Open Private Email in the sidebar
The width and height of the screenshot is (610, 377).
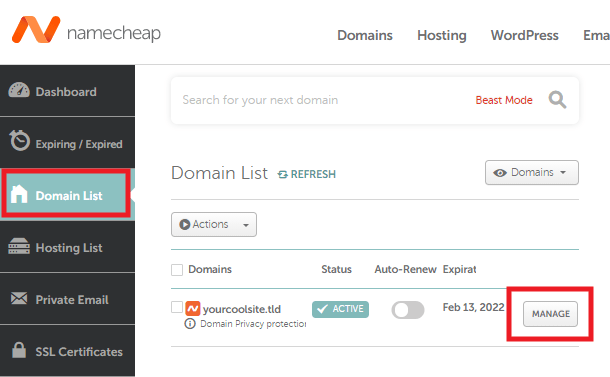point(67,299)
